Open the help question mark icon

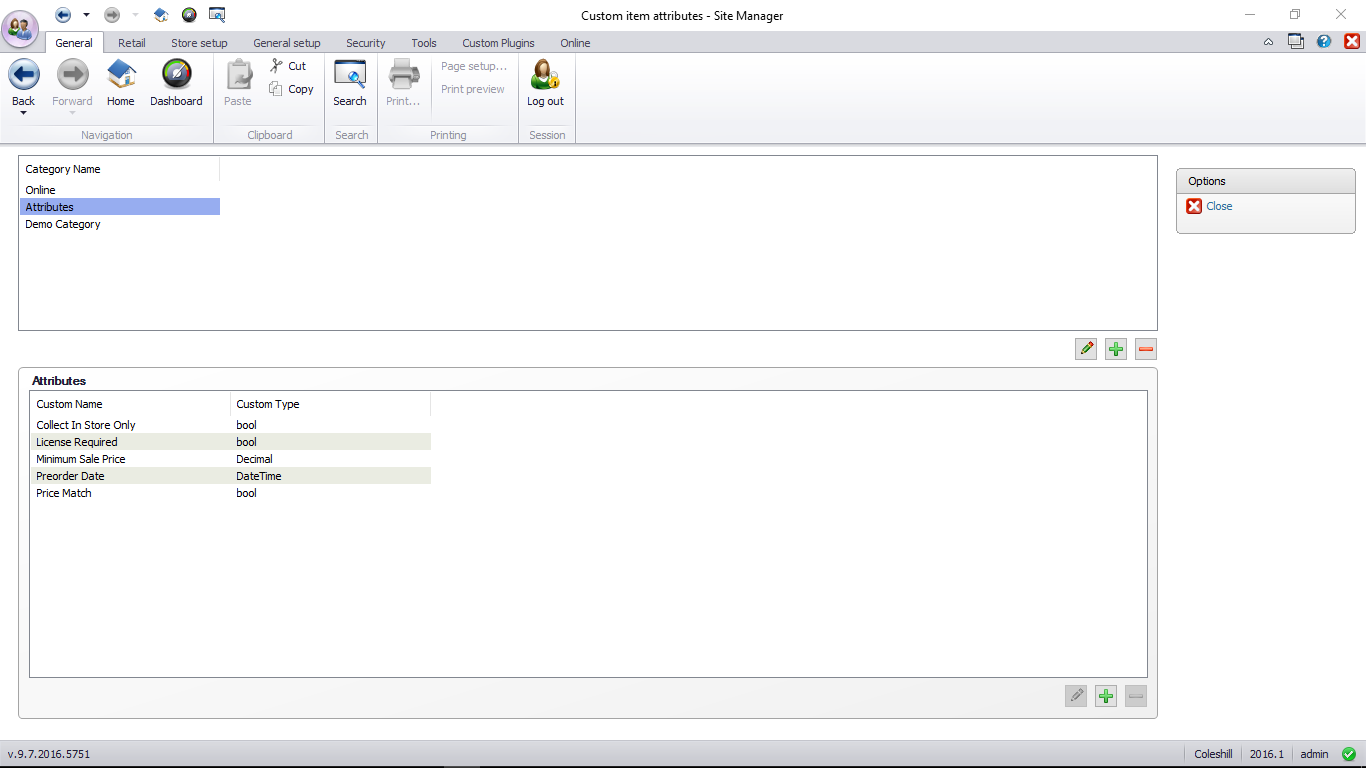coord(1324,42)
